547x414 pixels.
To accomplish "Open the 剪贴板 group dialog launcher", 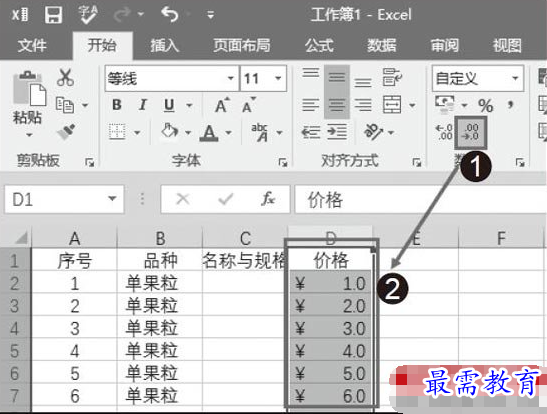I will click(90, 163).
